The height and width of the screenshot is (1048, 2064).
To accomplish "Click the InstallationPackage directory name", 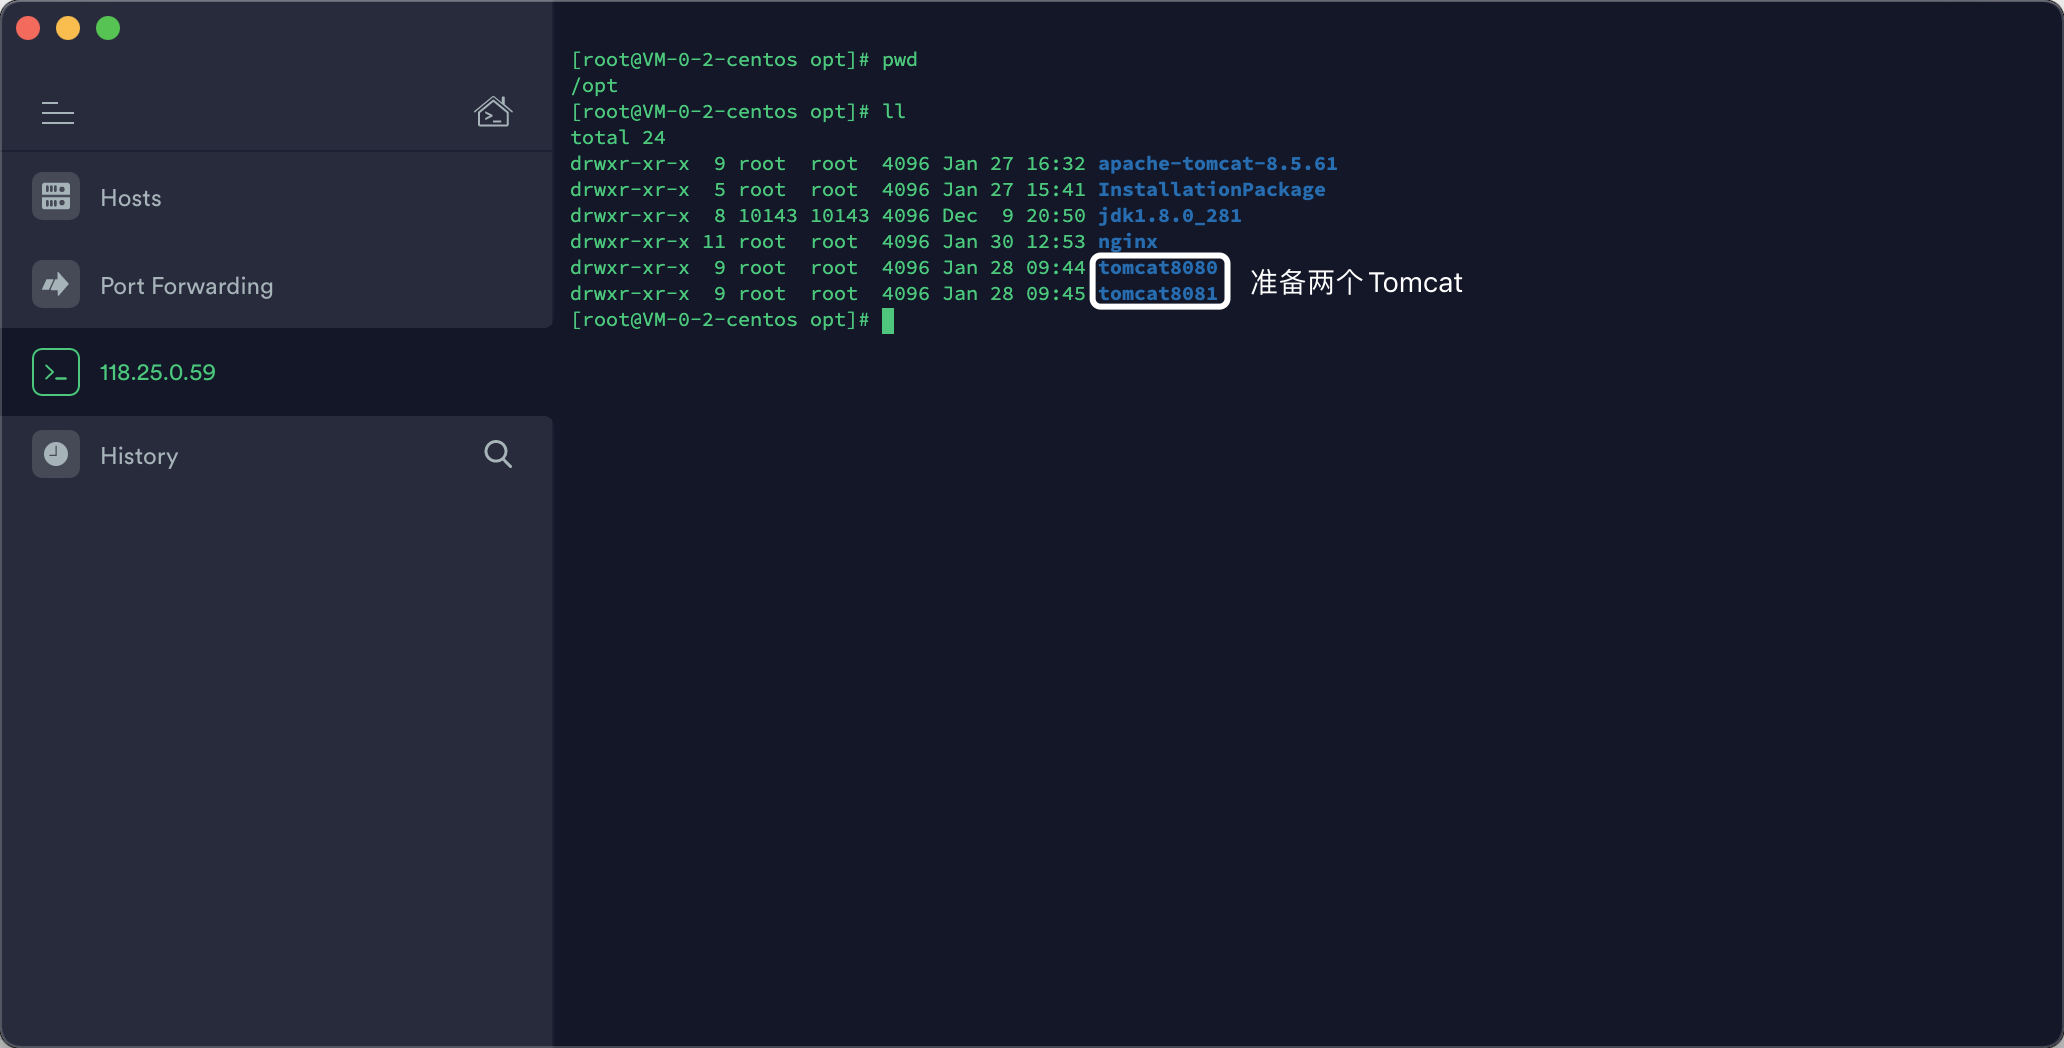I will click(x=1211, y=189).
